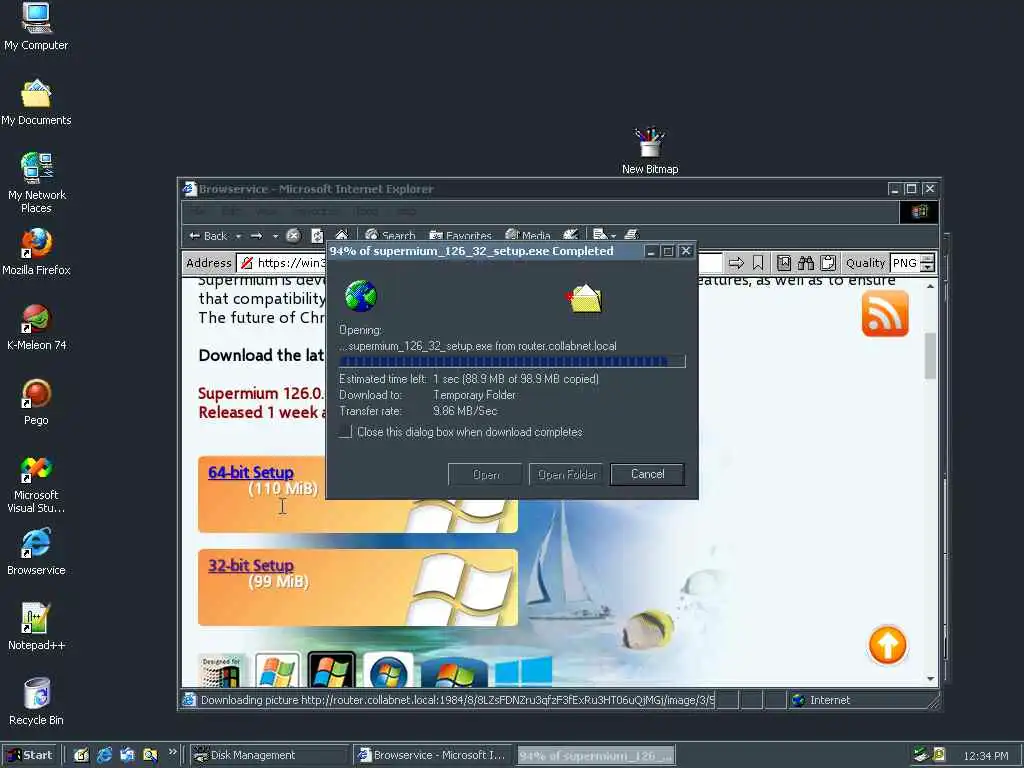Click the orange scroll-to-top arrow button
The image size is (1024, 768).
887,645
